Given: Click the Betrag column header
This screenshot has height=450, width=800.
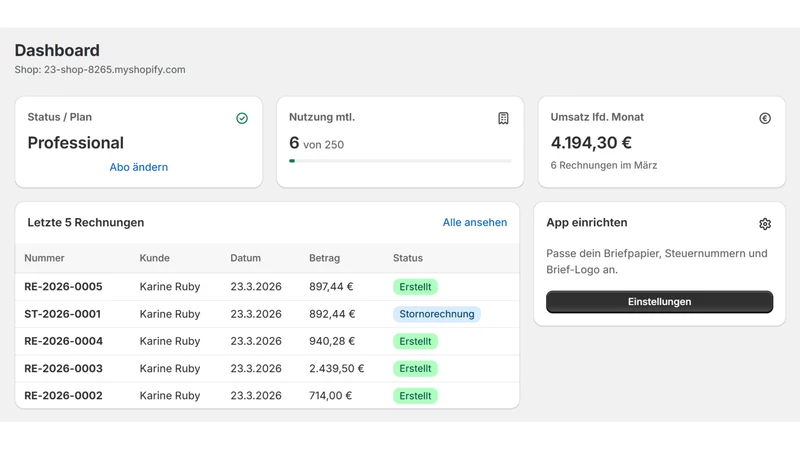Looking at the screenshot, I should pos(324,258).
